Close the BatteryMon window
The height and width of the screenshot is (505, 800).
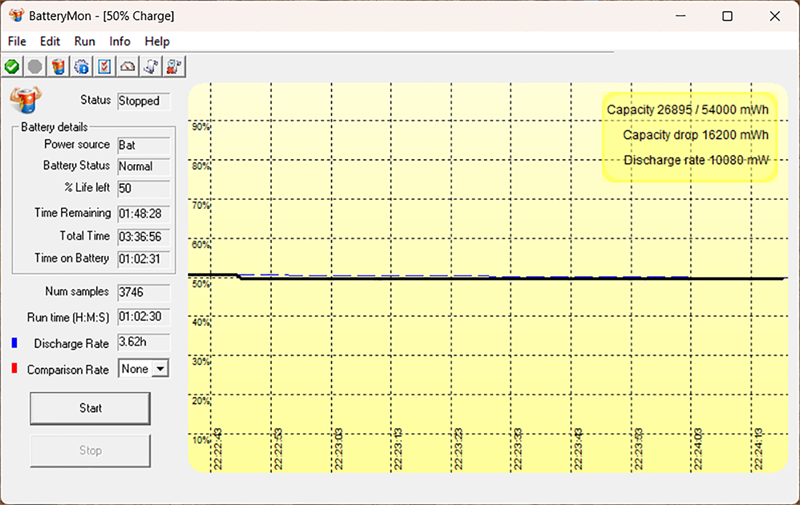pyautogui.click(x=774, y=16)
